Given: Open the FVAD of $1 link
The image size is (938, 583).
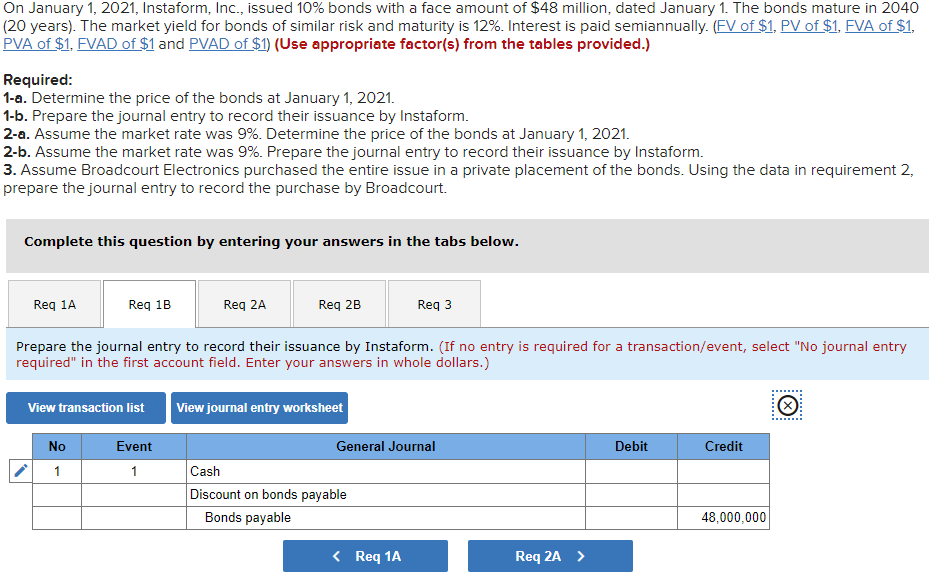Looking at the screenshot, I should click(x=115, y=44).
